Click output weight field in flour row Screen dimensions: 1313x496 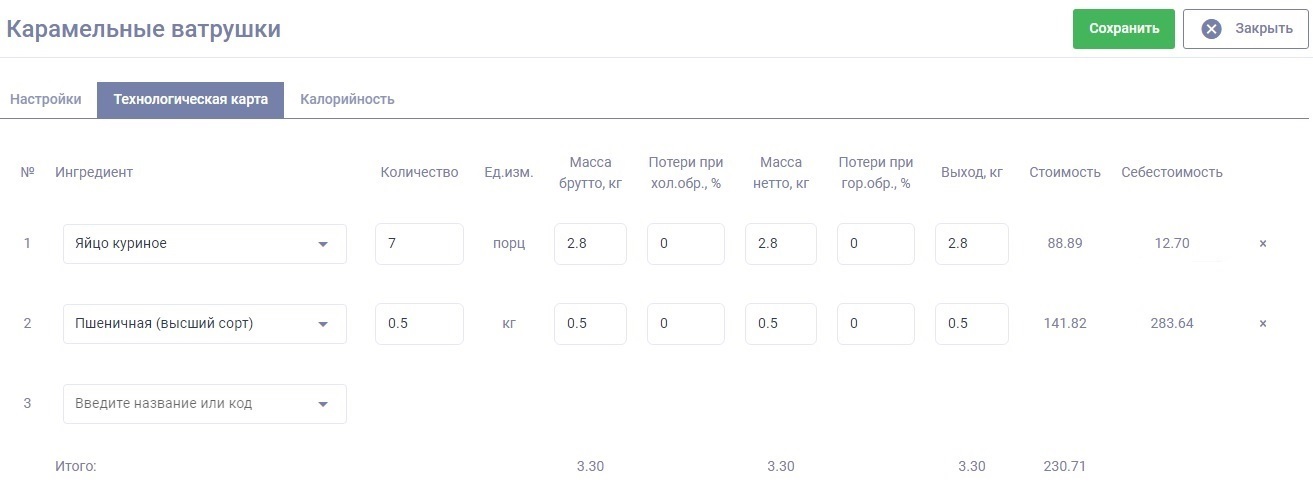pos(971,324)
